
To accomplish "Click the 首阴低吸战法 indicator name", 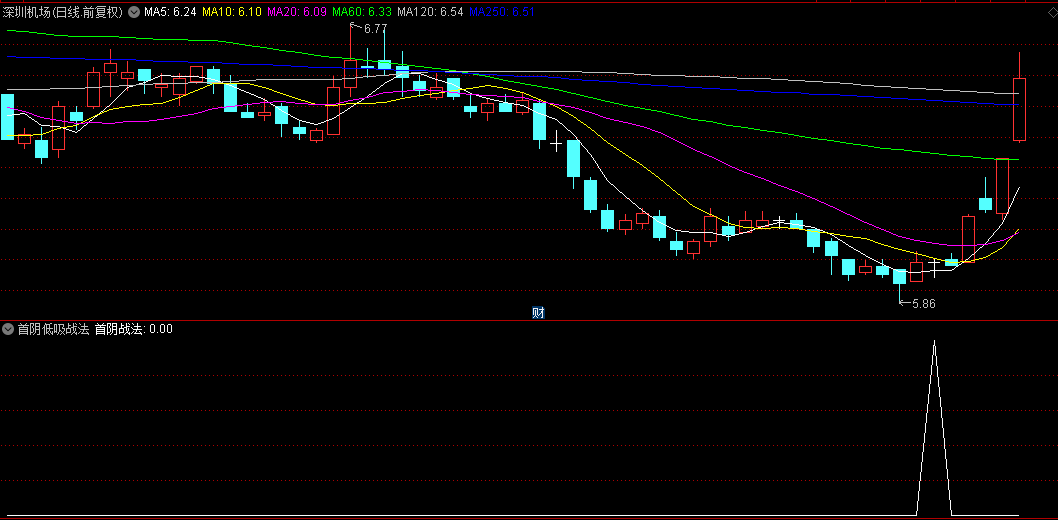I will point(53,329).
